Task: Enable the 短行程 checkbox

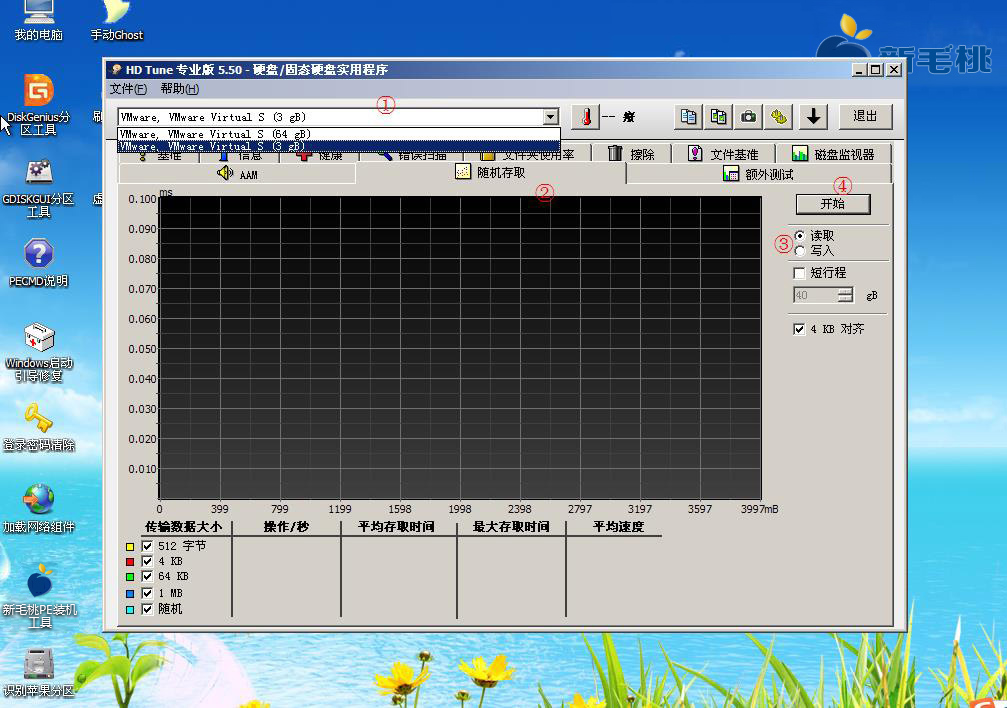Action: [800, 273]
